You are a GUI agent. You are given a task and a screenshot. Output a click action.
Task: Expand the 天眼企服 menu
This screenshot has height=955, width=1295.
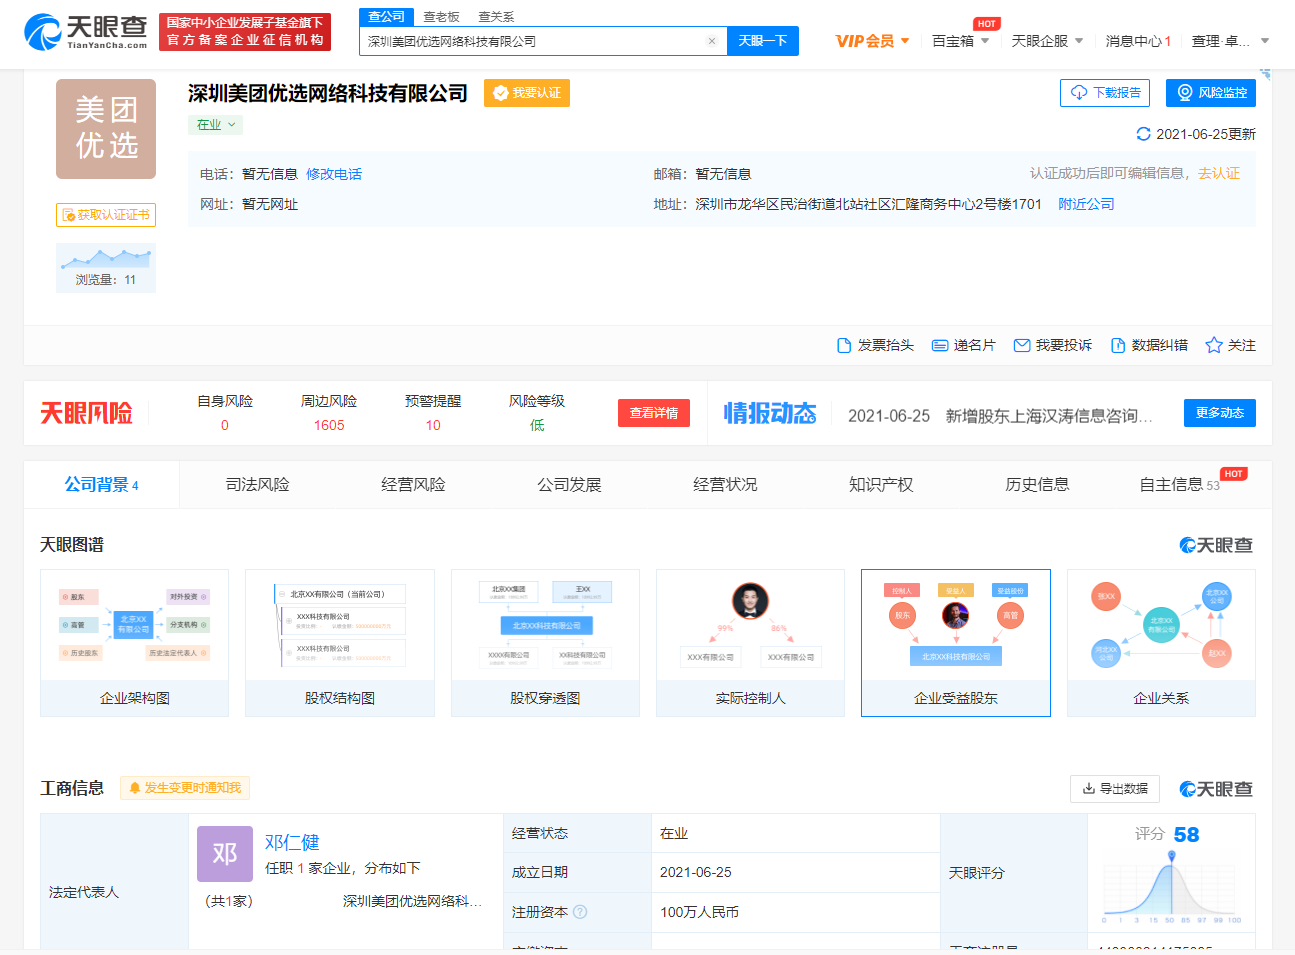pos(1048,41)
